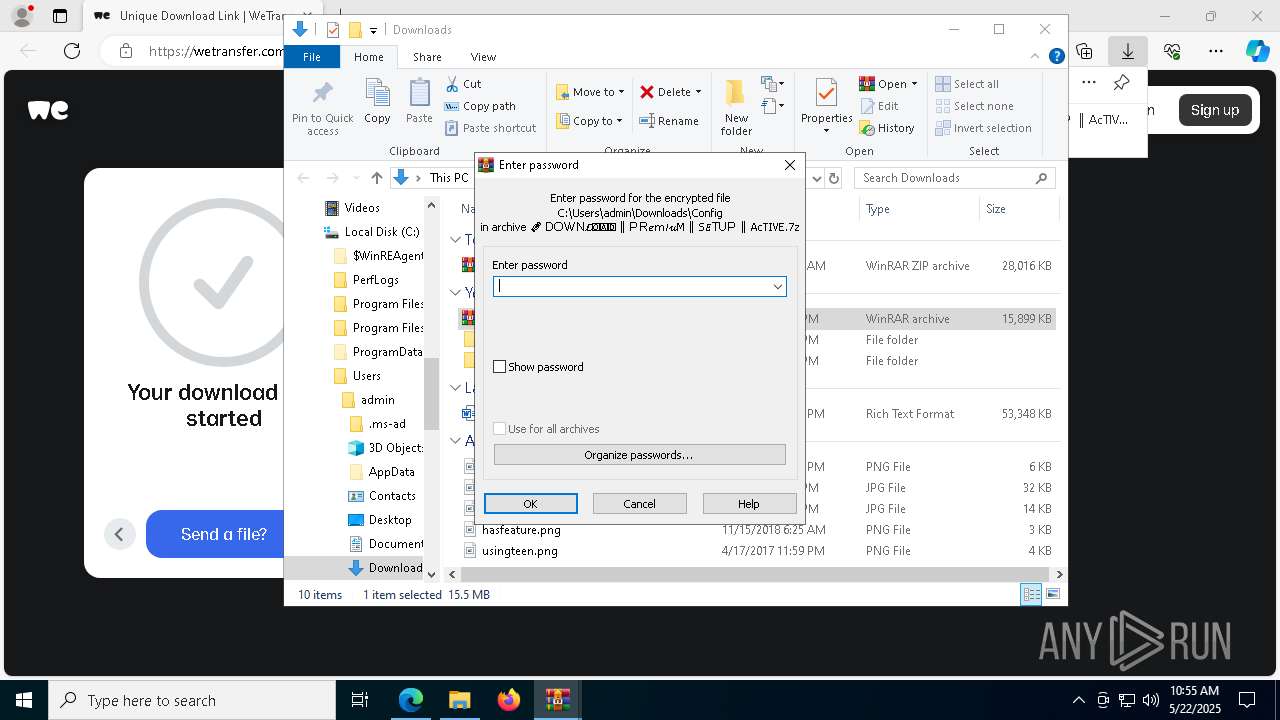Go up one folder level arrow
The height and width of the screenshot is (720, 1280).
(x=376, y=178)
